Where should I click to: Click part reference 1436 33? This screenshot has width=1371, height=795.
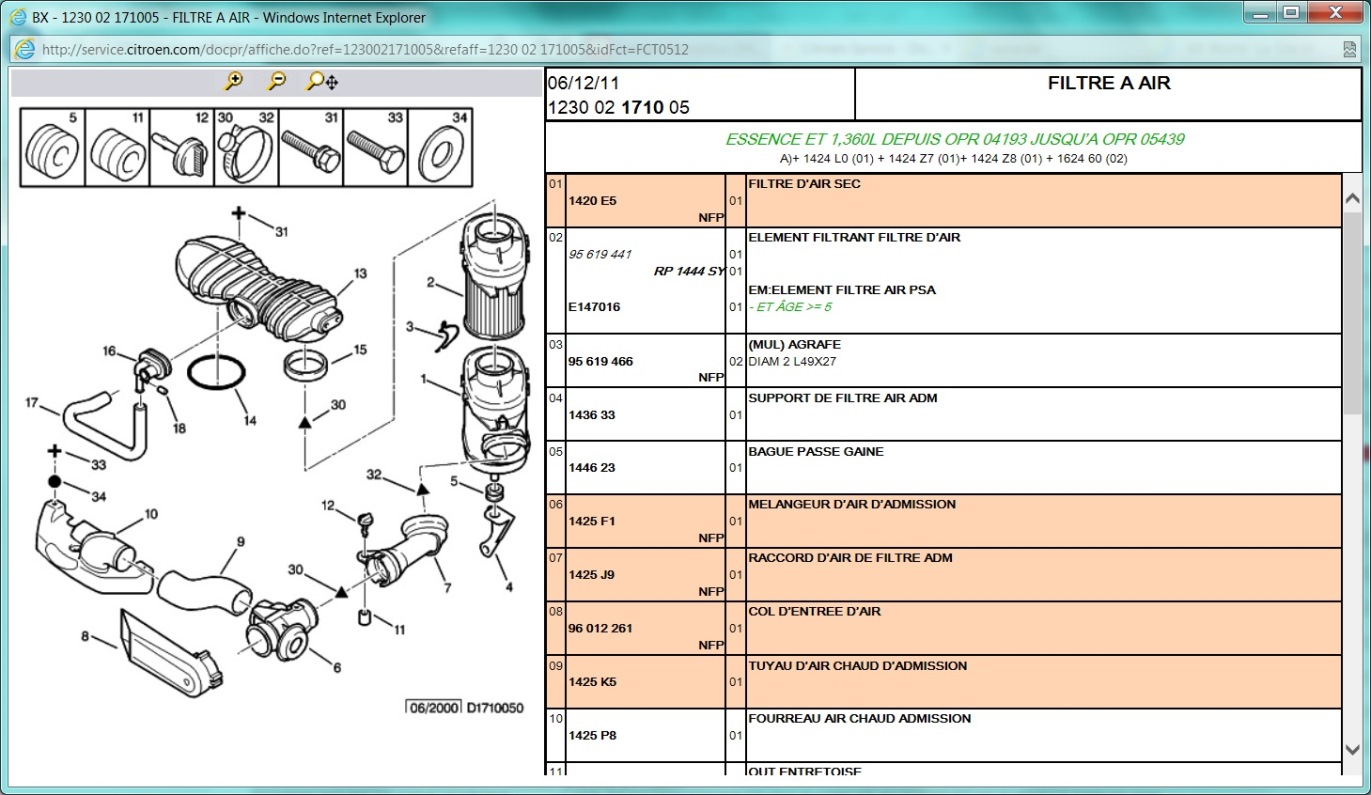click(591, 415)
